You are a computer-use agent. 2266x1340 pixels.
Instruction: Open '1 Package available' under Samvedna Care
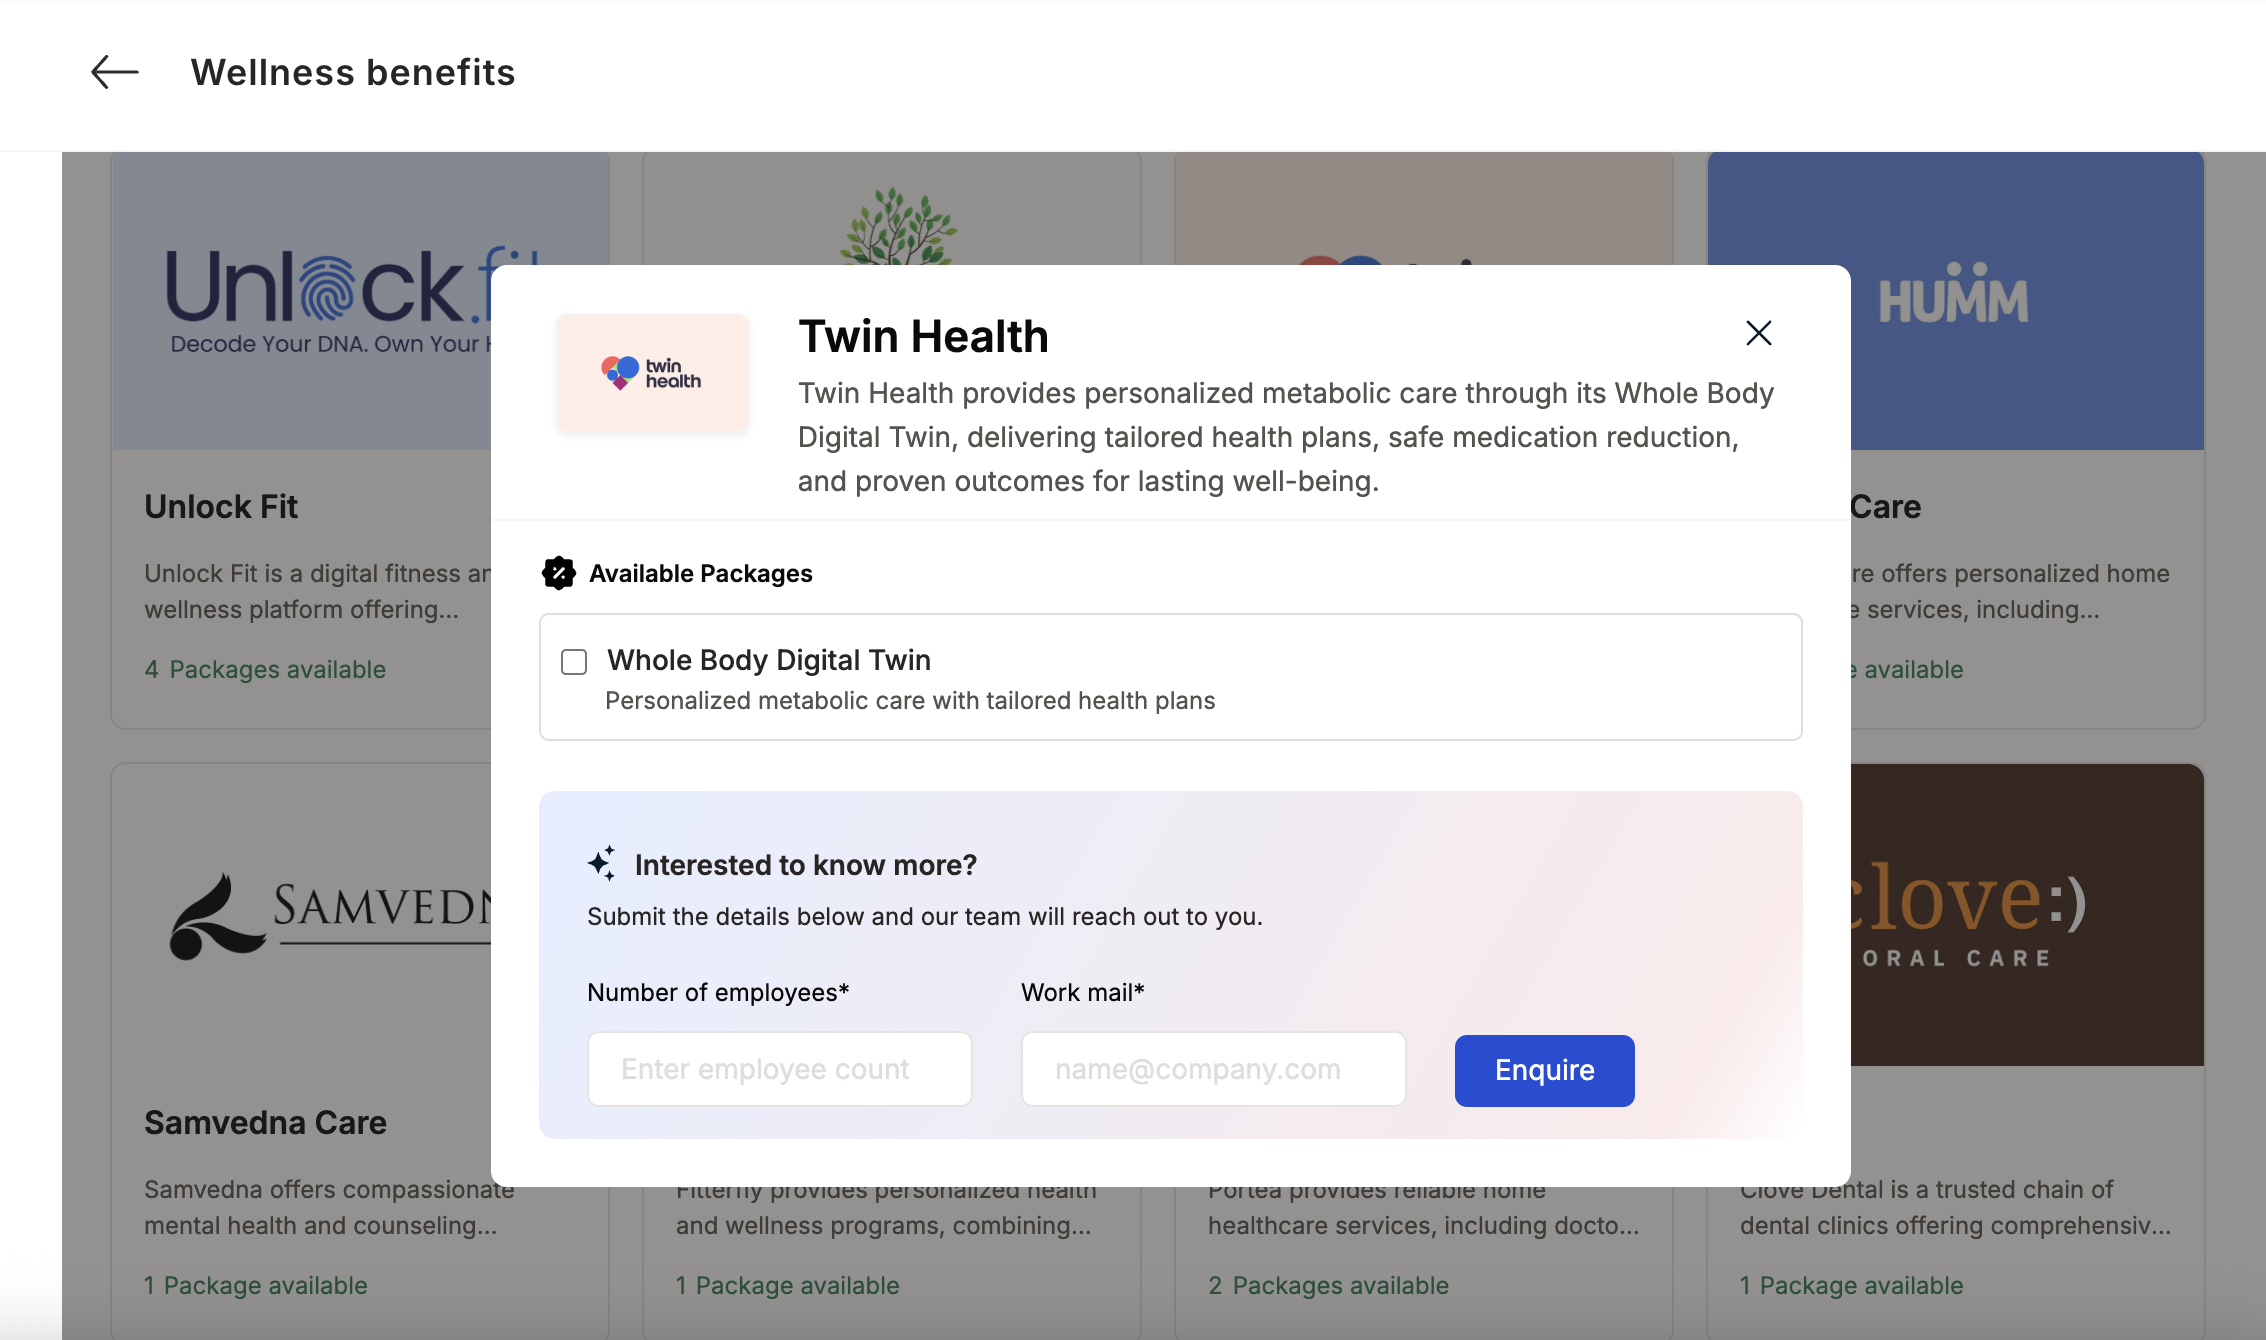pos(256,1285)
